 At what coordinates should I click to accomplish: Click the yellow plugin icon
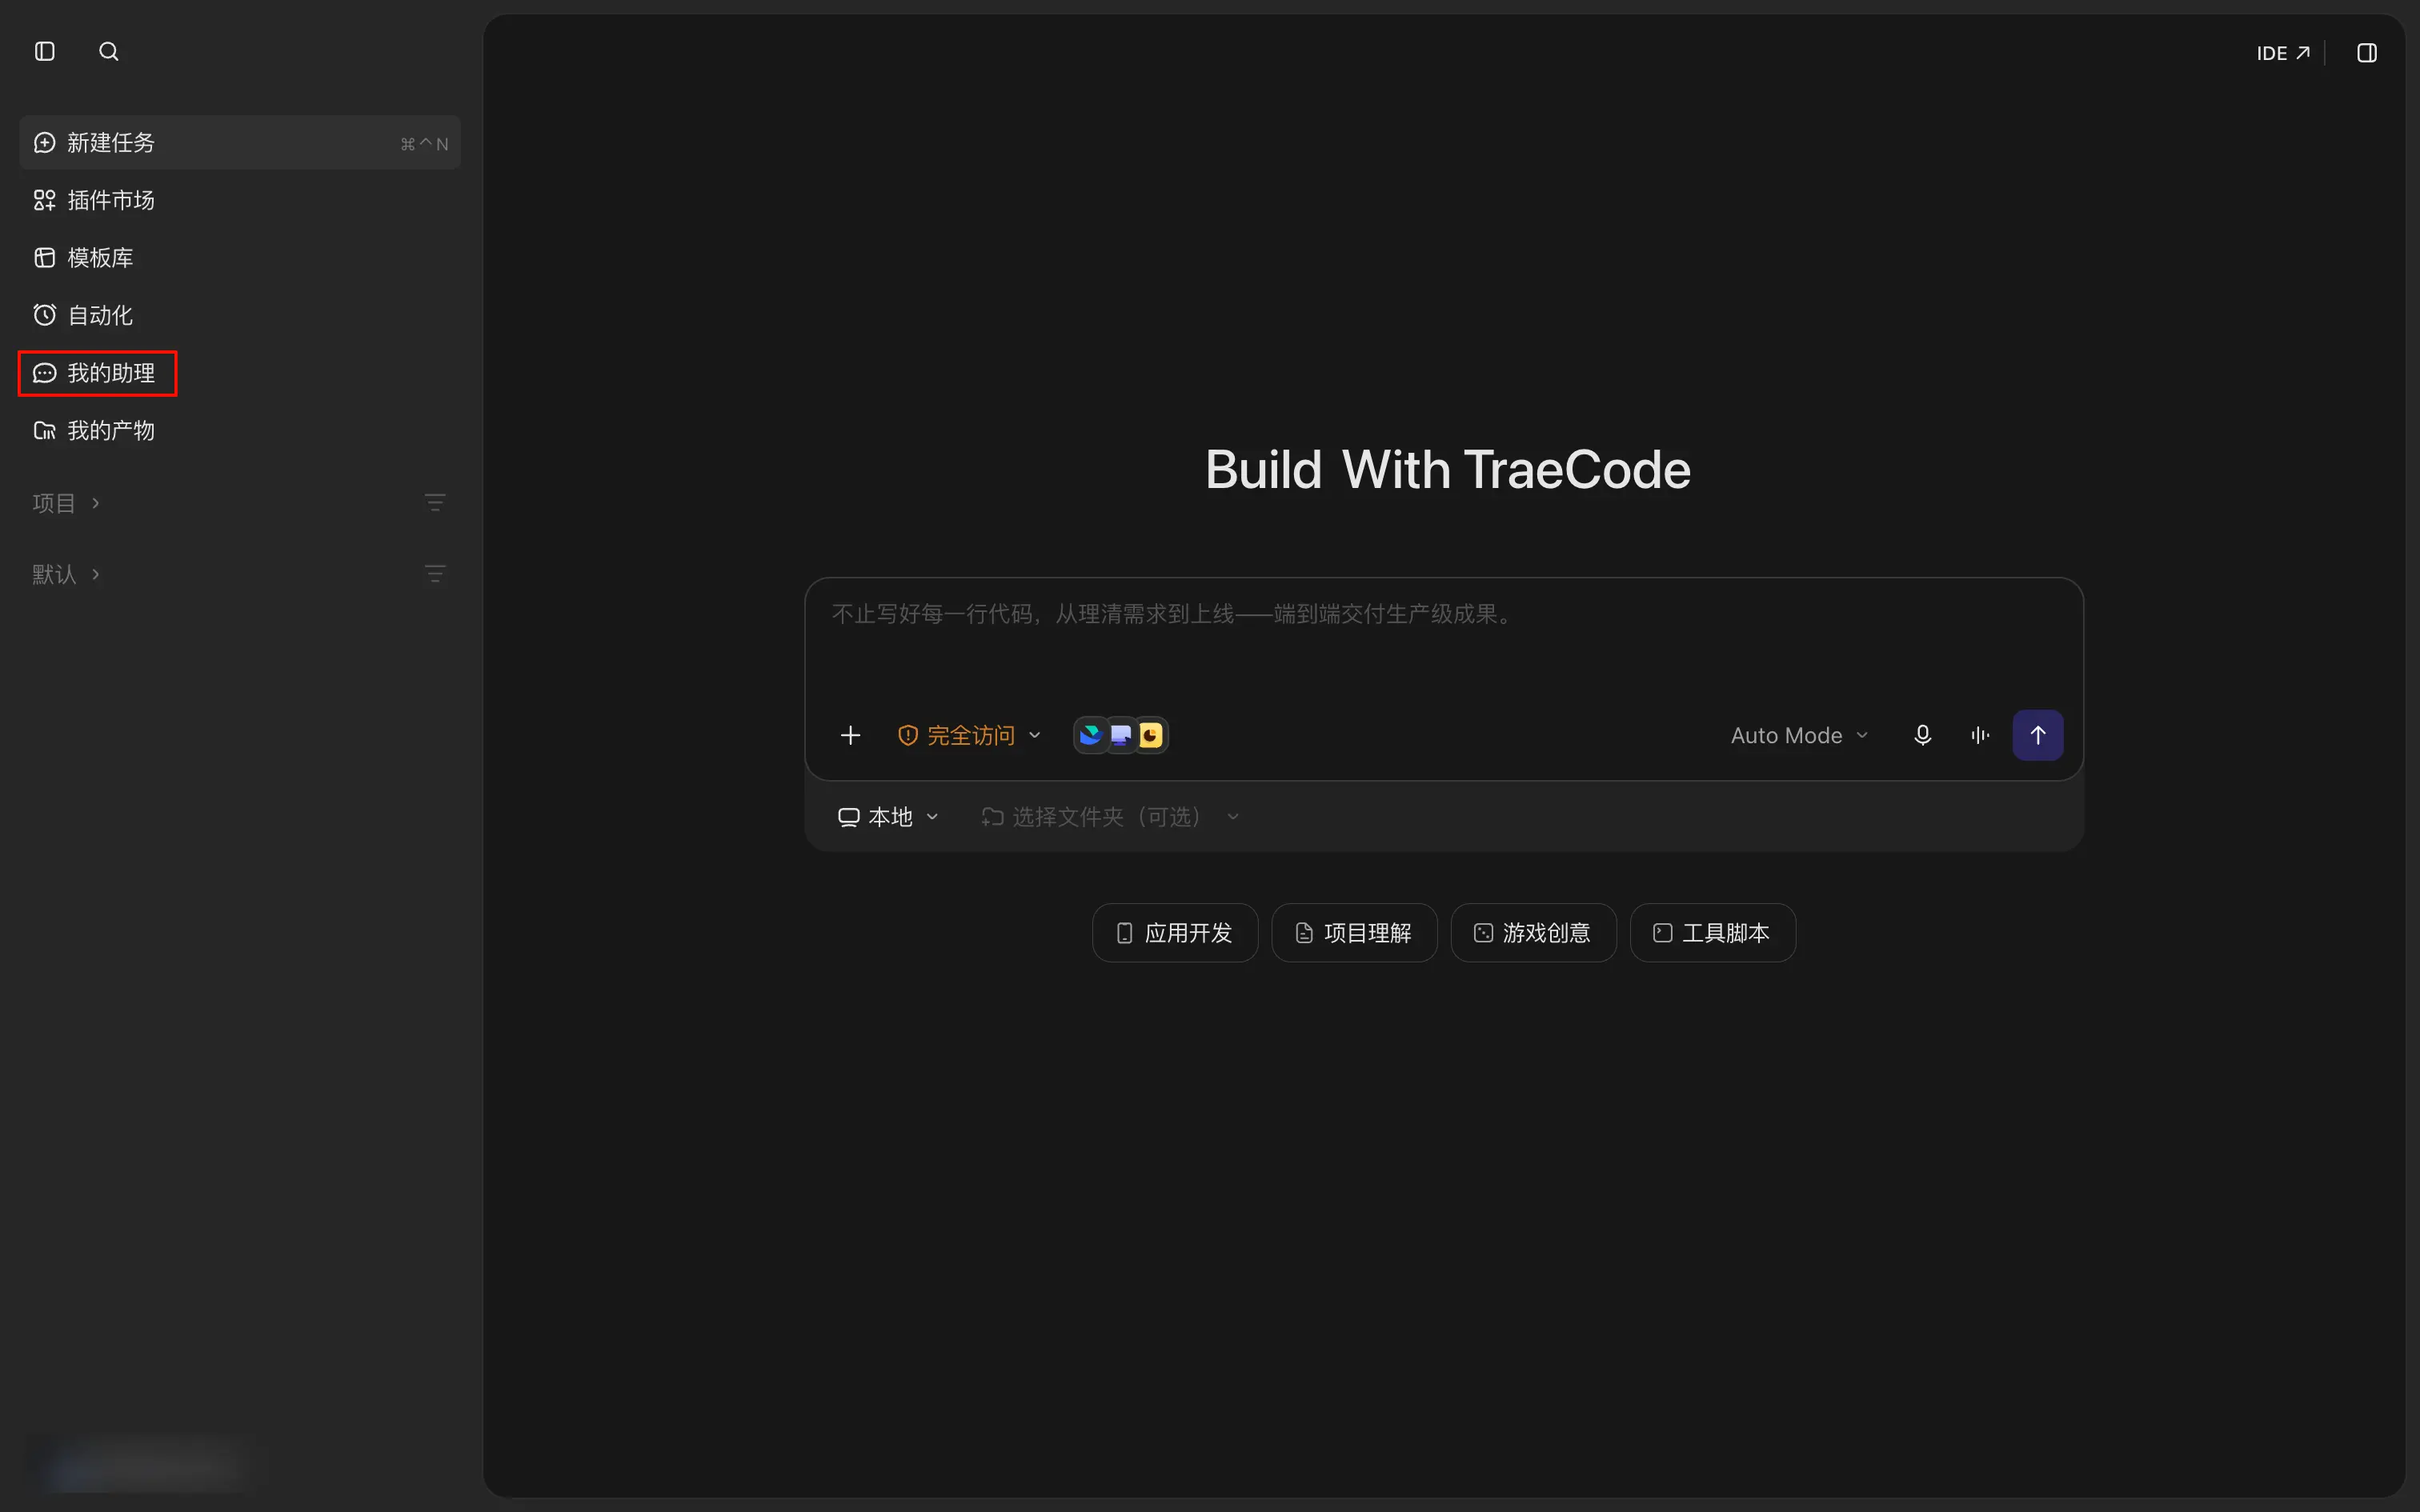click(1151, 735)
